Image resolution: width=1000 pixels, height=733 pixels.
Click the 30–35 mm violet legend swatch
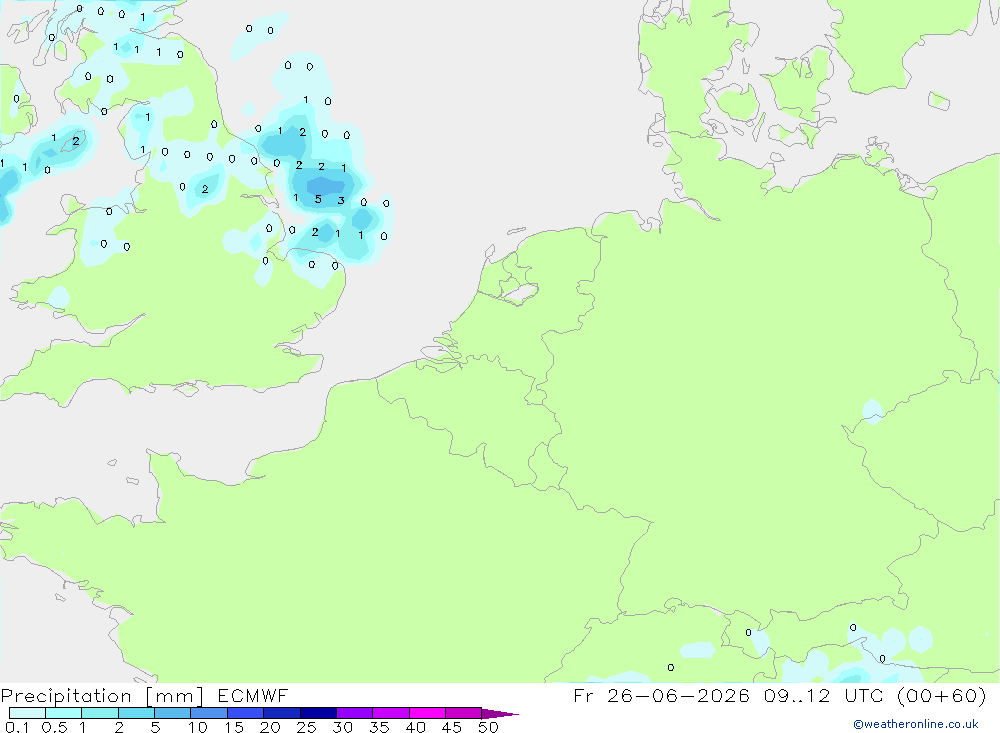pos(355,713)
